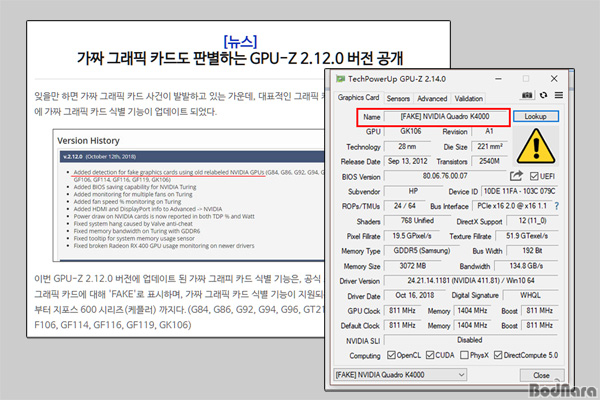Viewport: 600px width, 400px height.
Task: Click the GPU Clock value 811 MHz
Action: 402,310
